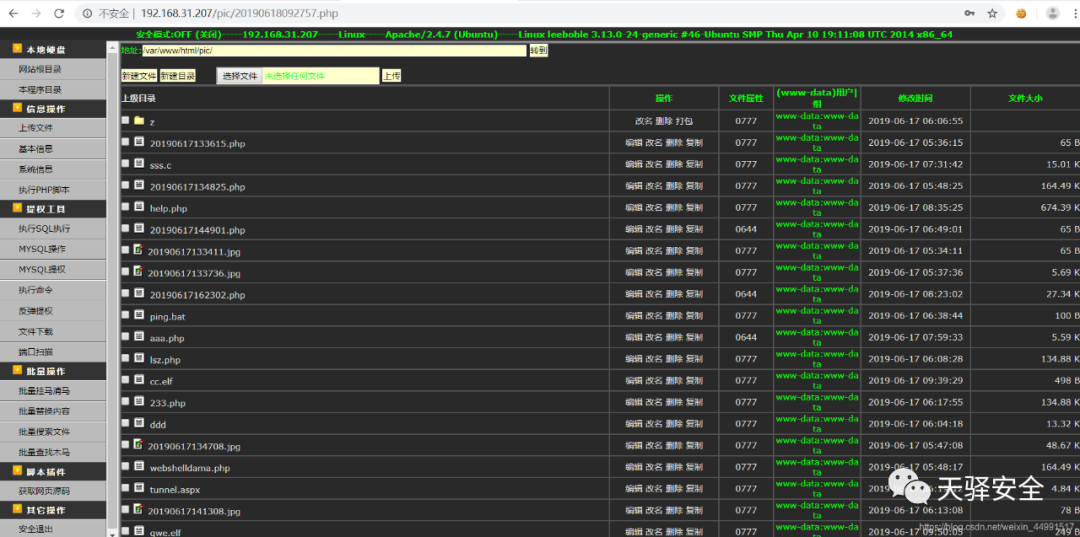Bookmark this page with the star icon

pyautogui.click(x=992, y=13)
